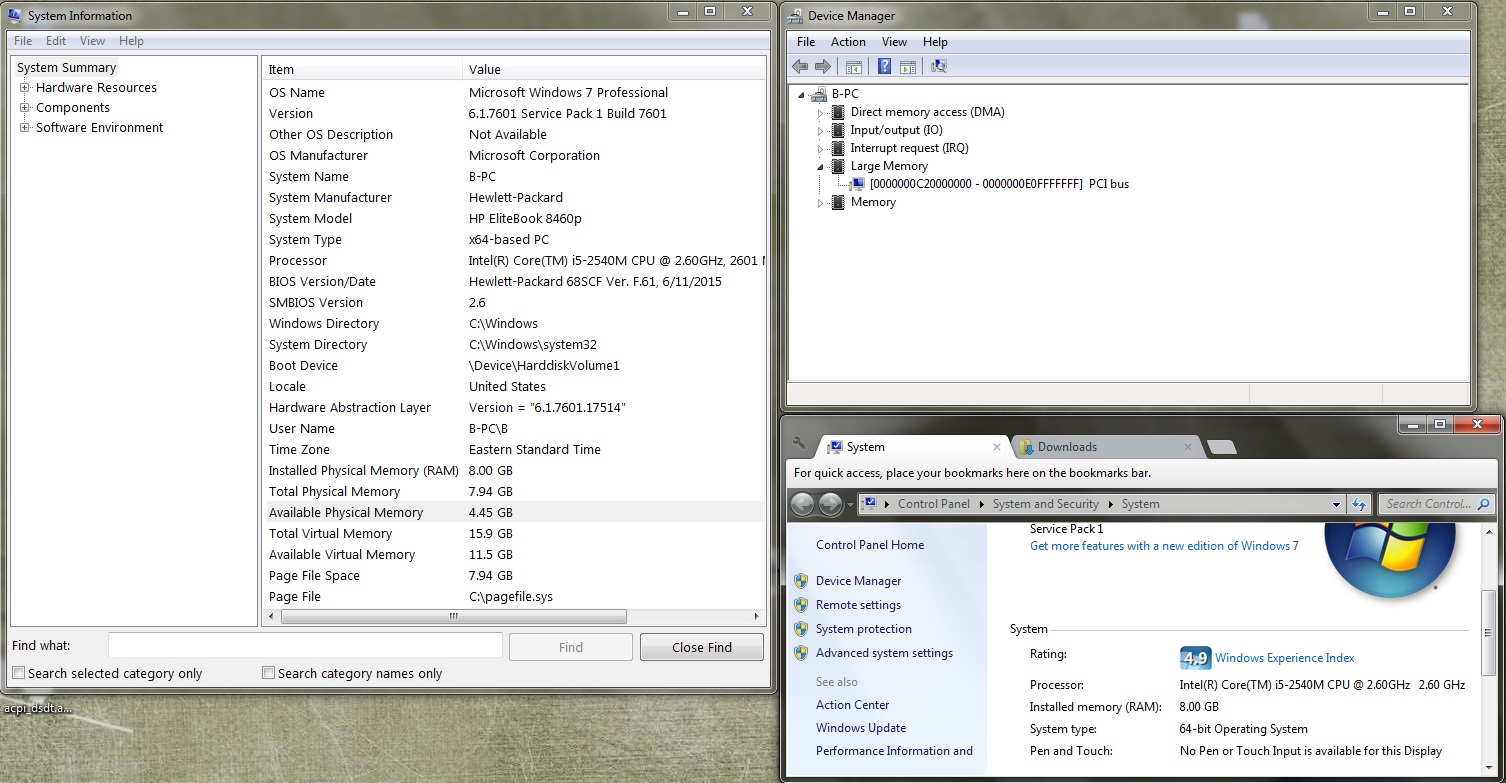The image size is (1506, 783).
Task: Select the Available Physical Memory row
Action: [515, 512]
